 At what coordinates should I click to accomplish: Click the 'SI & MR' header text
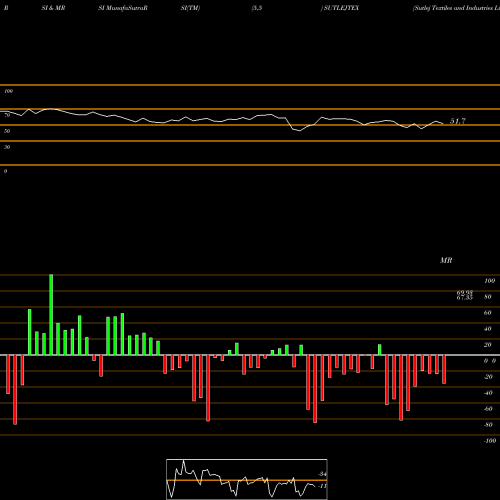coord(53,8)
